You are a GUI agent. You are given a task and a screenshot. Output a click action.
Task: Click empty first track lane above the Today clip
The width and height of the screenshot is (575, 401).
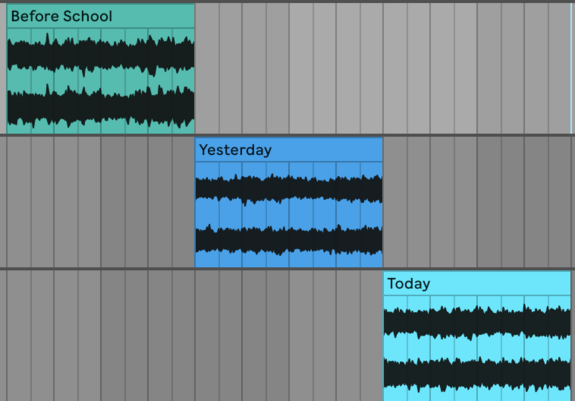(x=477, y=68)
